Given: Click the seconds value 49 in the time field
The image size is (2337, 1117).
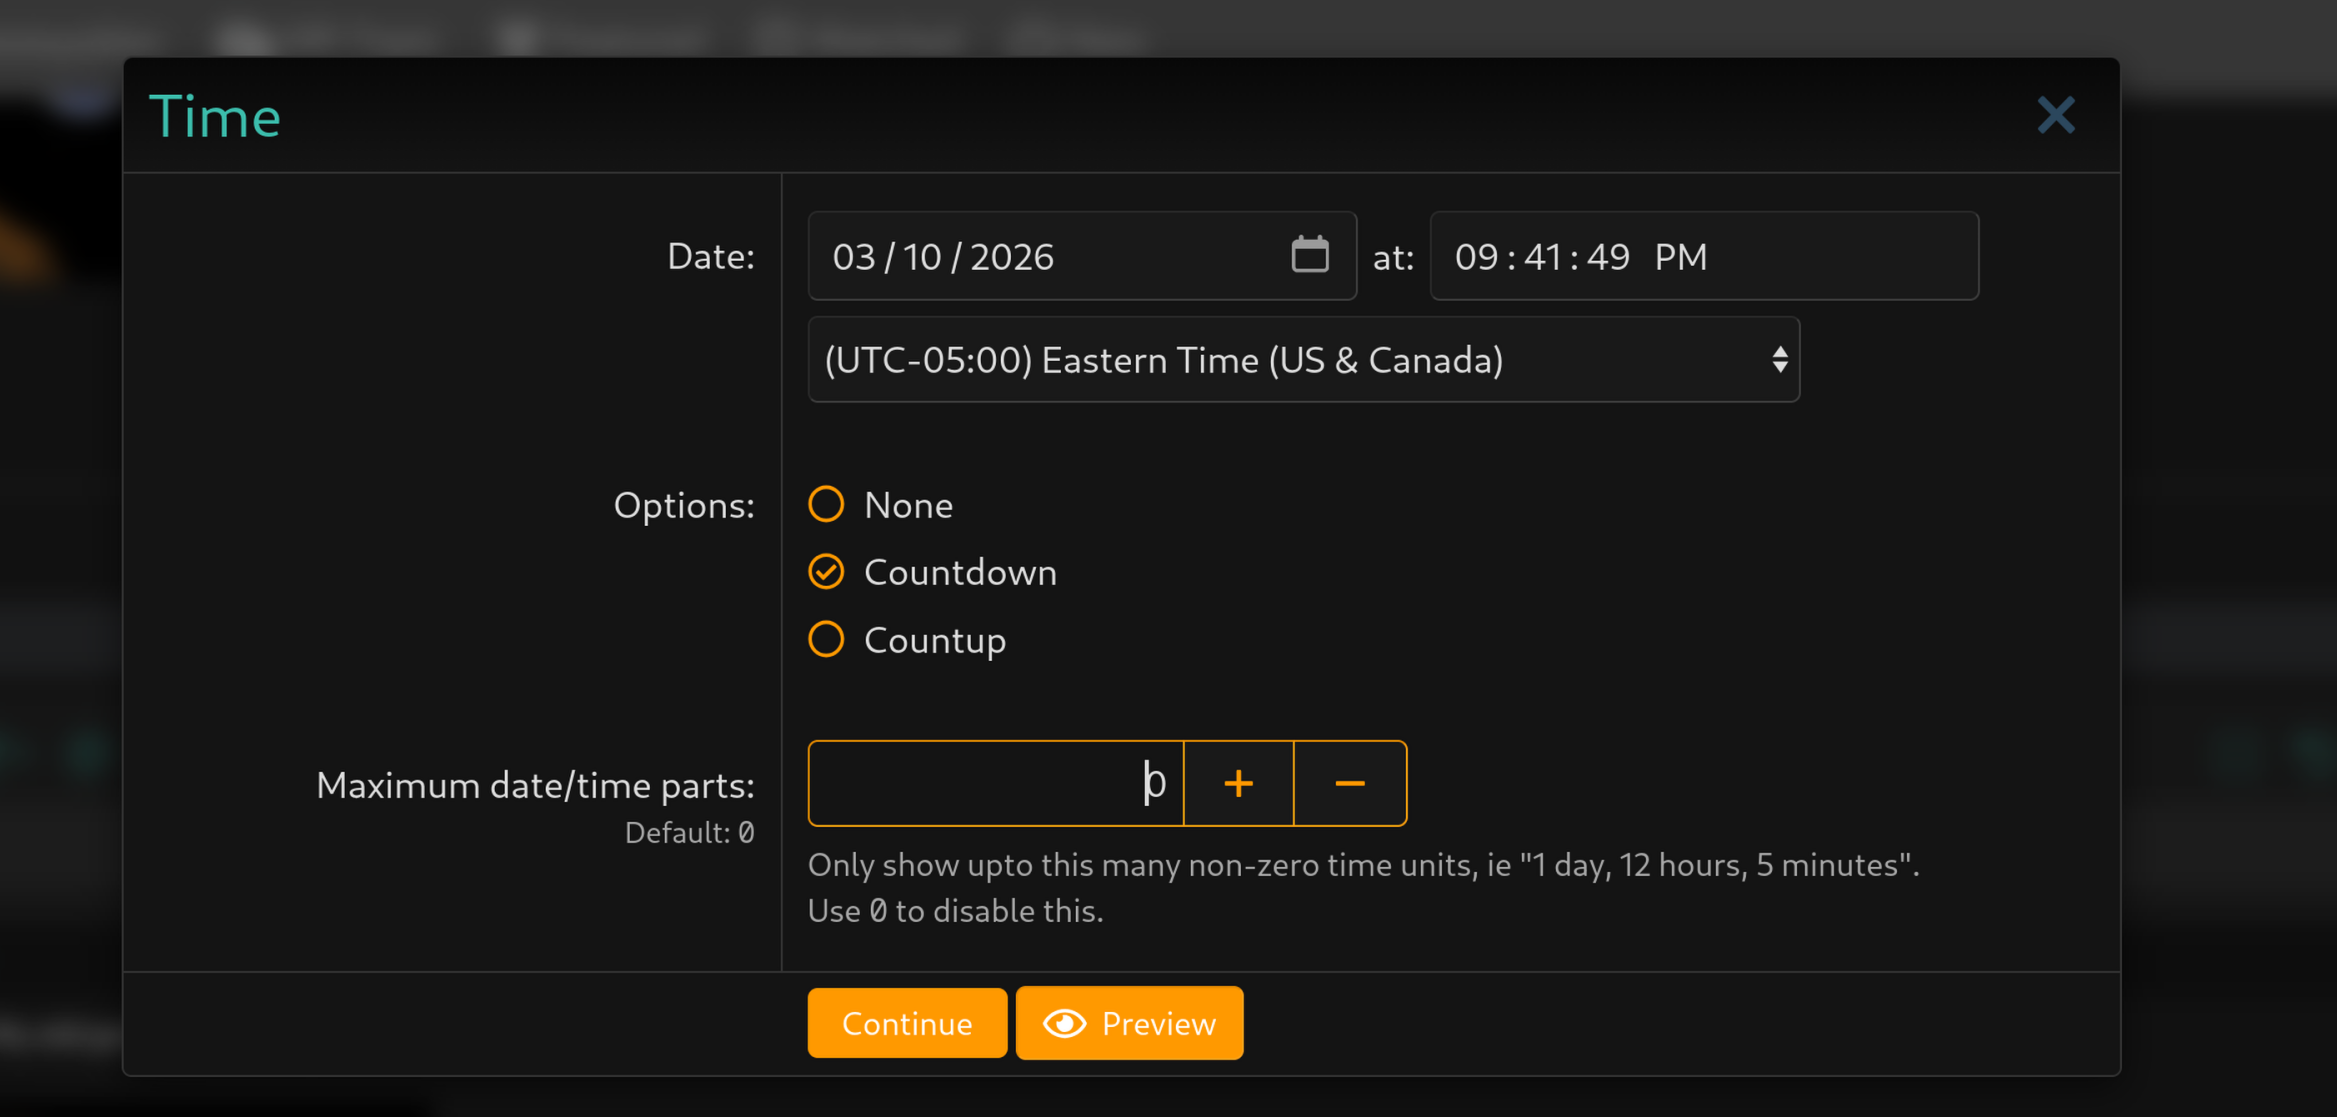Looking at the screenshot, I should [1608, 257].
